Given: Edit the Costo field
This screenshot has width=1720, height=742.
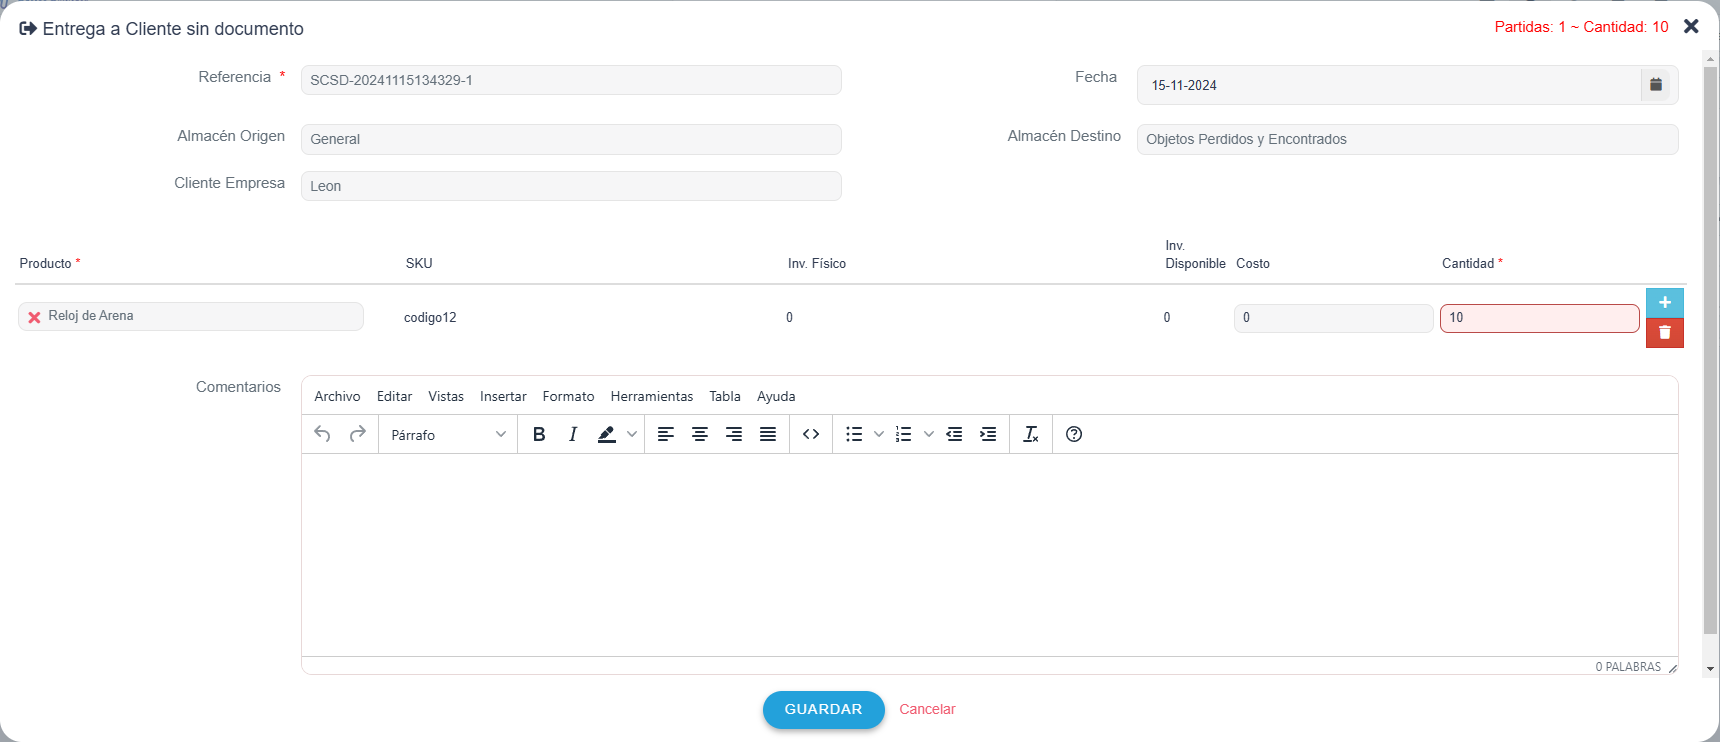Looking at the screenshot, I should [1333, 318].
